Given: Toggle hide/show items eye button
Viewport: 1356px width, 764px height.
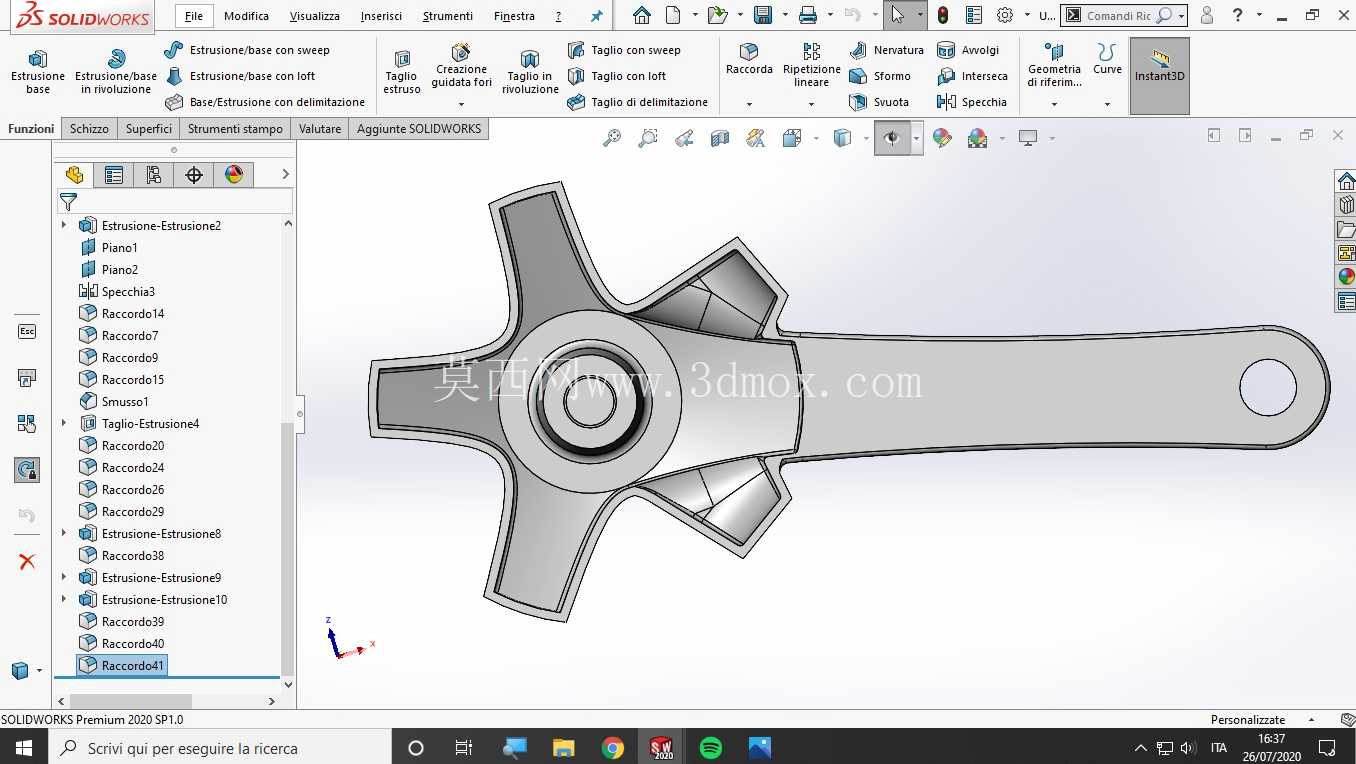Looking at the screenshot, I should point(892,138).
